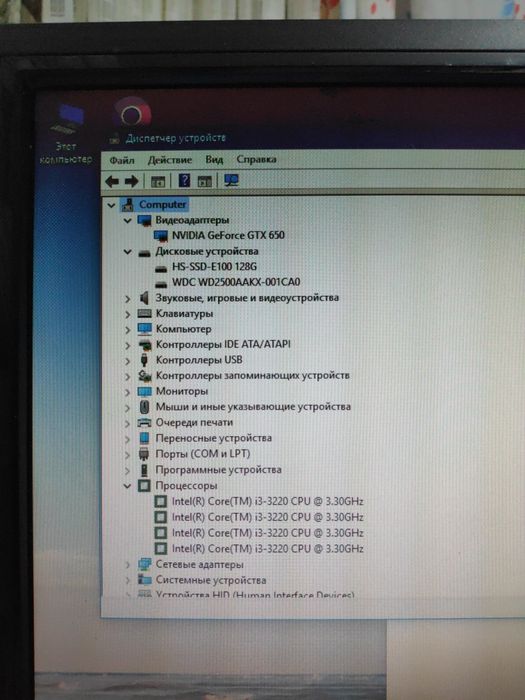Click the blue question mark Help icon
Viewport: 525px width, 700px height.
(184, 181)
